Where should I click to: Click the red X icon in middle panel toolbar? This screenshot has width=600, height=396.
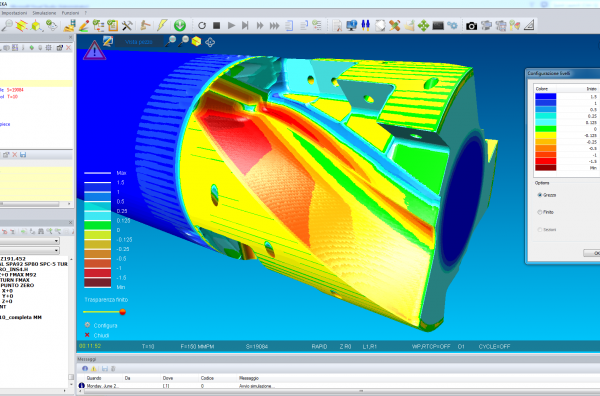point(15,155)
